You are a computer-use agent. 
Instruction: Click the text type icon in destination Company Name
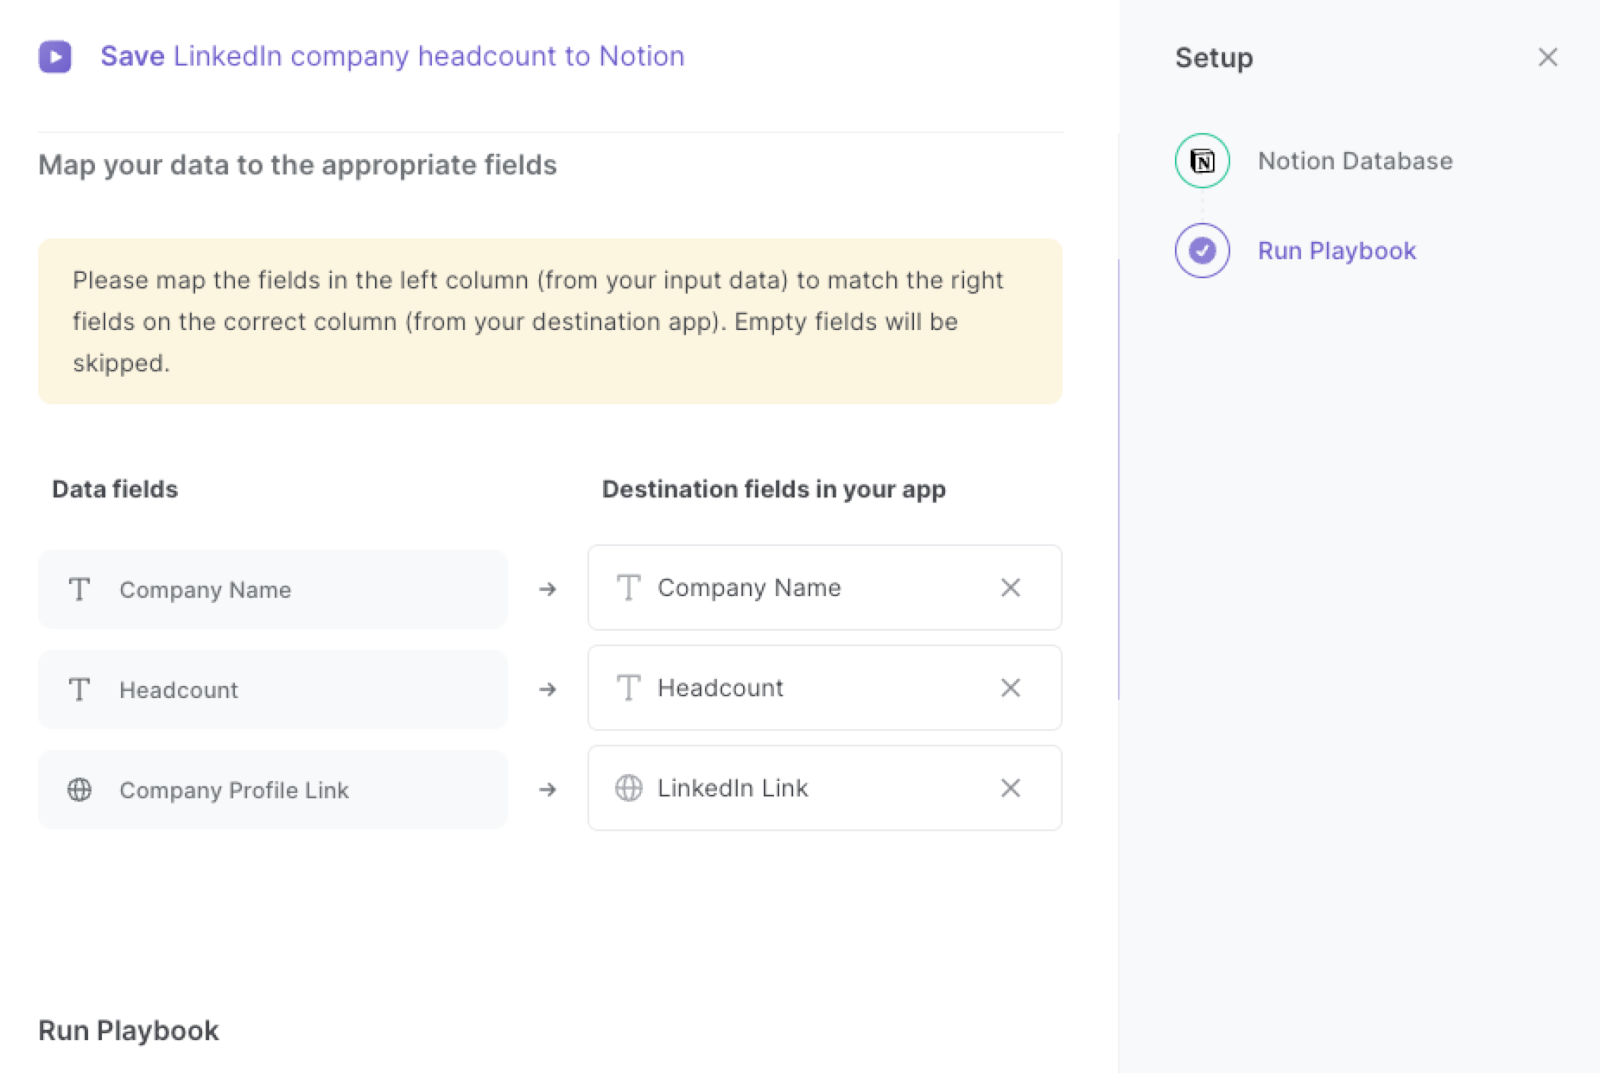[x=628, y=588]
